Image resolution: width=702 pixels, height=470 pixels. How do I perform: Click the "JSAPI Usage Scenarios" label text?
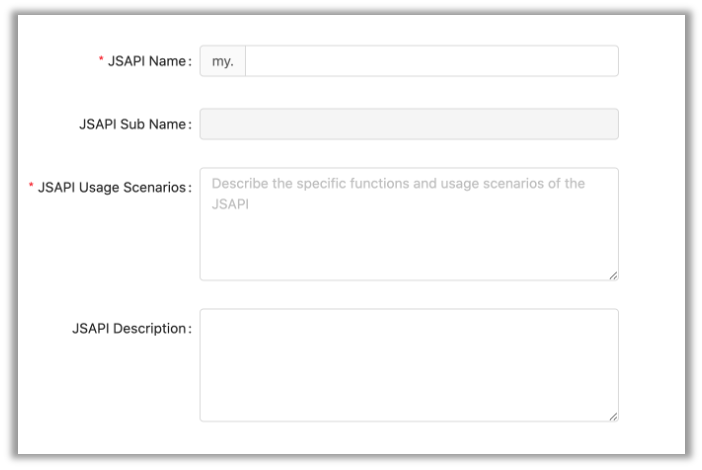tap(112, 187)
